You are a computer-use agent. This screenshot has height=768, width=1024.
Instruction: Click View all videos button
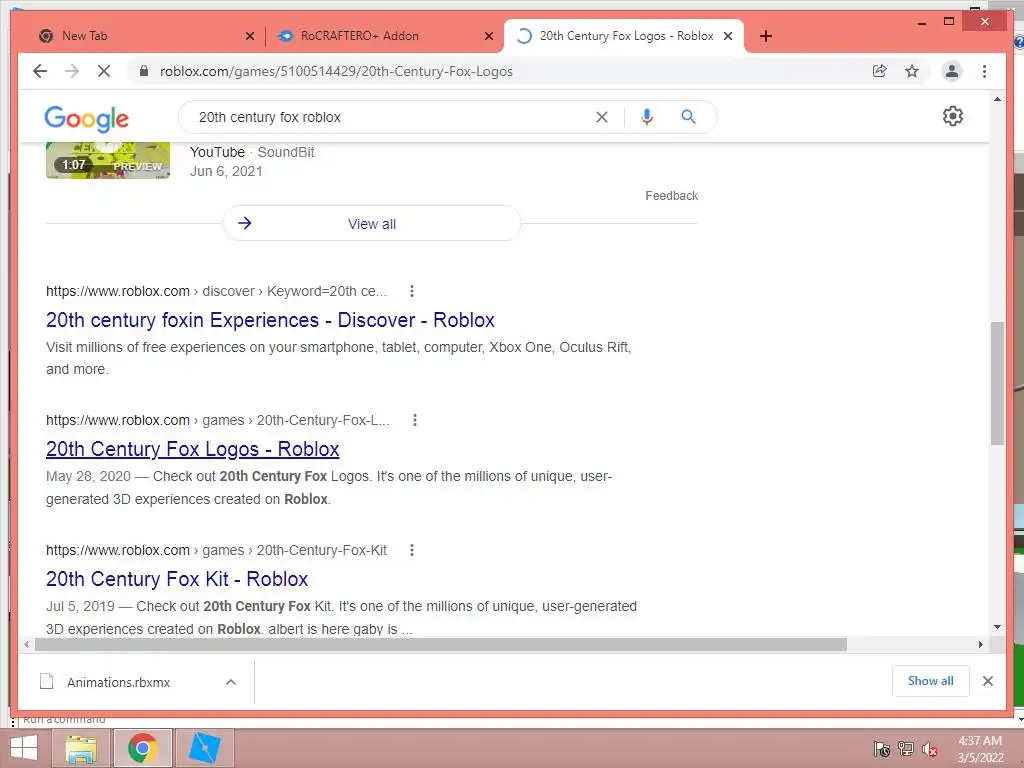tap(372, 223)
